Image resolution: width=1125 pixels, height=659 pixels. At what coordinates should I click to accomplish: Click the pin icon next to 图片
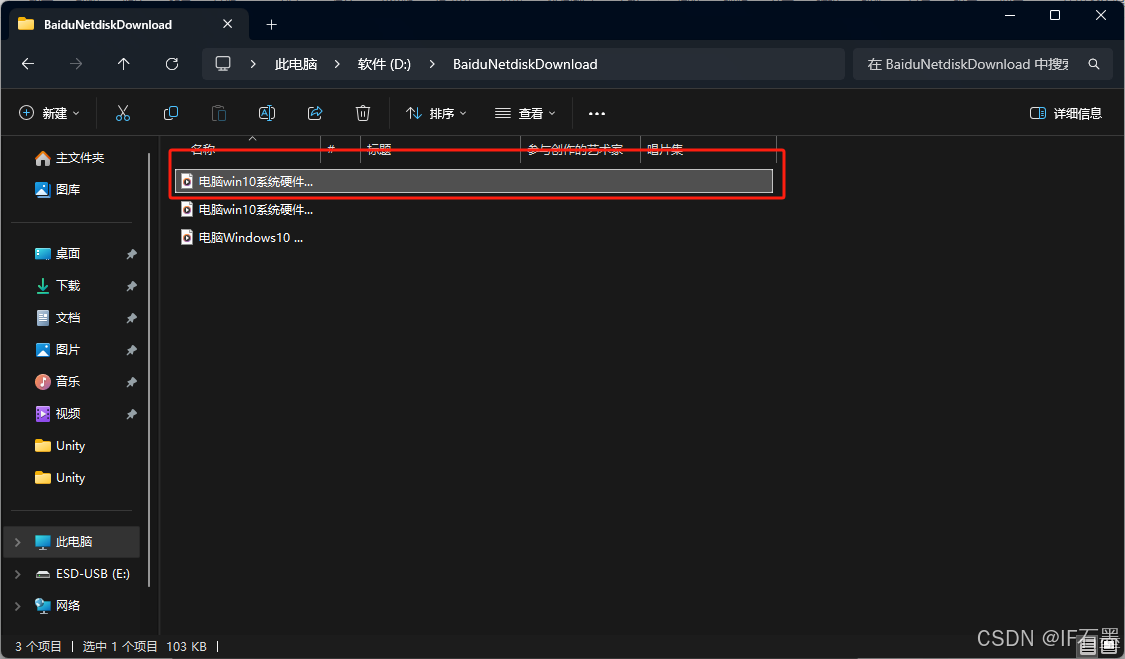click(x=131, y=350)
